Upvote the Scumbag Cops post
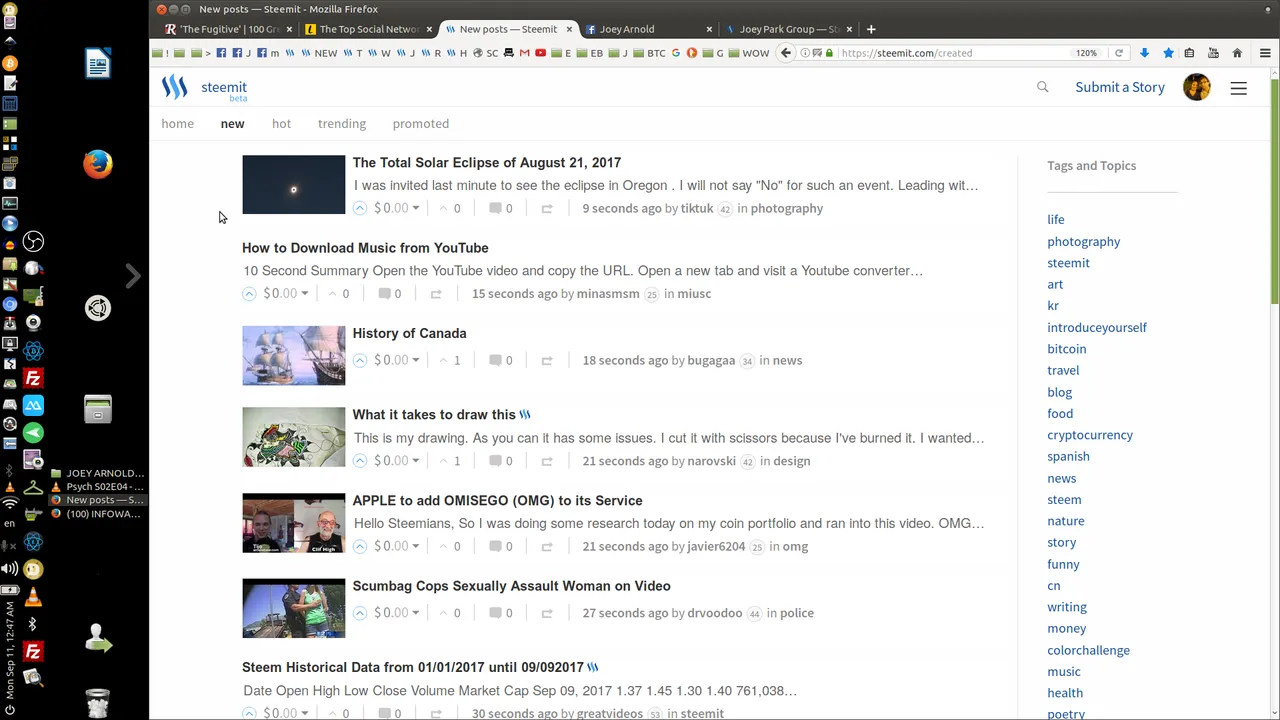Screen dimensions: 1280x720 (360, 613)
